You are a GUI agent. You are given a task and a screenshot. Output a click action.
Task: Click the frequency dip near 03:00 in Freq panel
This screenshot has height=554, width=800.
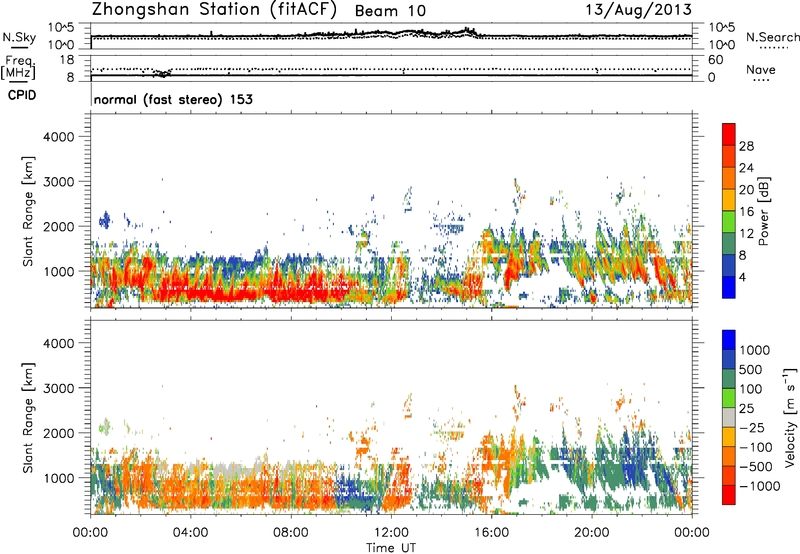click(x=162, y=73)
